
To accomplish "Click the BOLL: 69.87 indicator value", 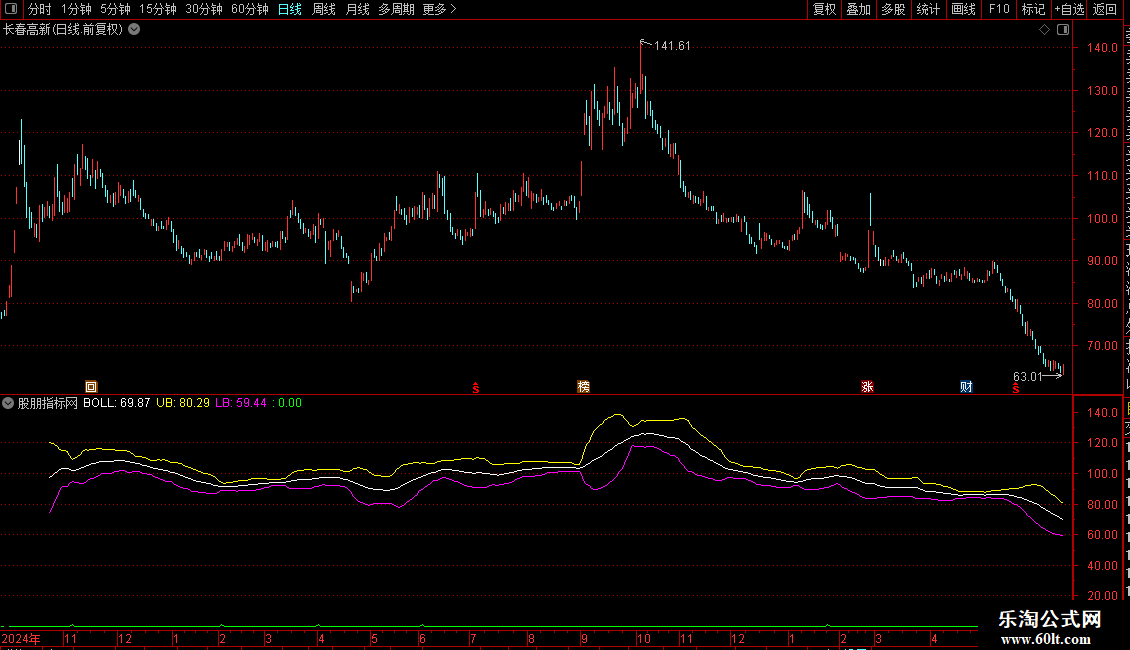I will point(117,403).
